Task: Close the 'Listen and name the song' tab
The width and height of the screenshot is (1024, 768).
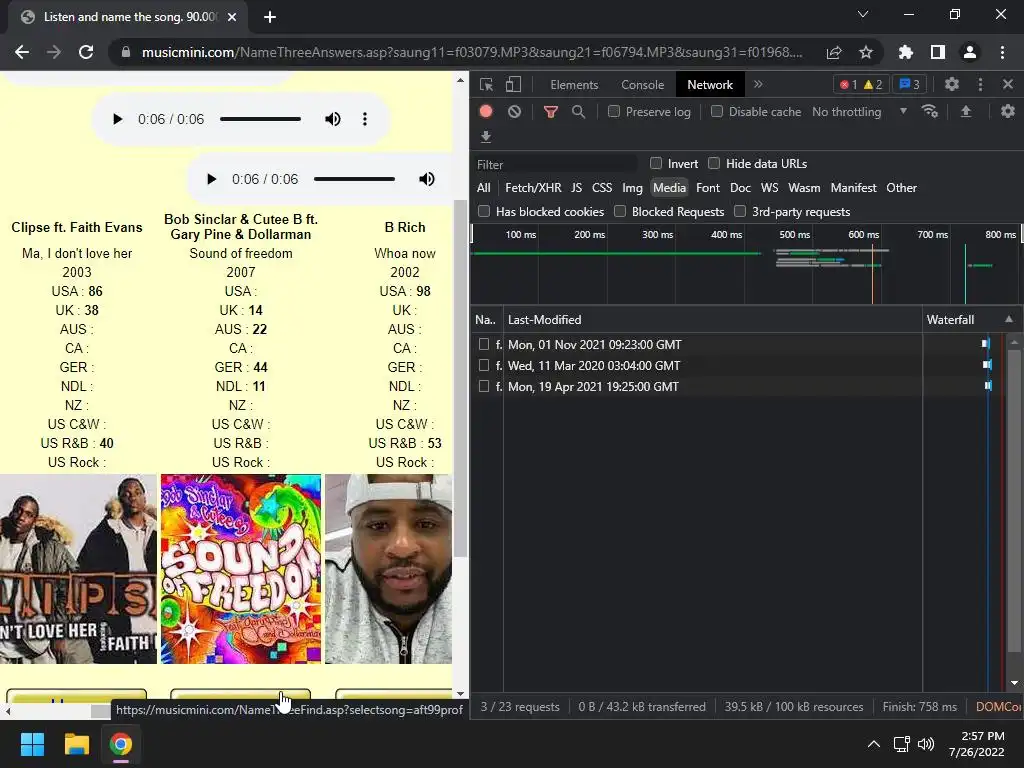Action: point(232,17)
